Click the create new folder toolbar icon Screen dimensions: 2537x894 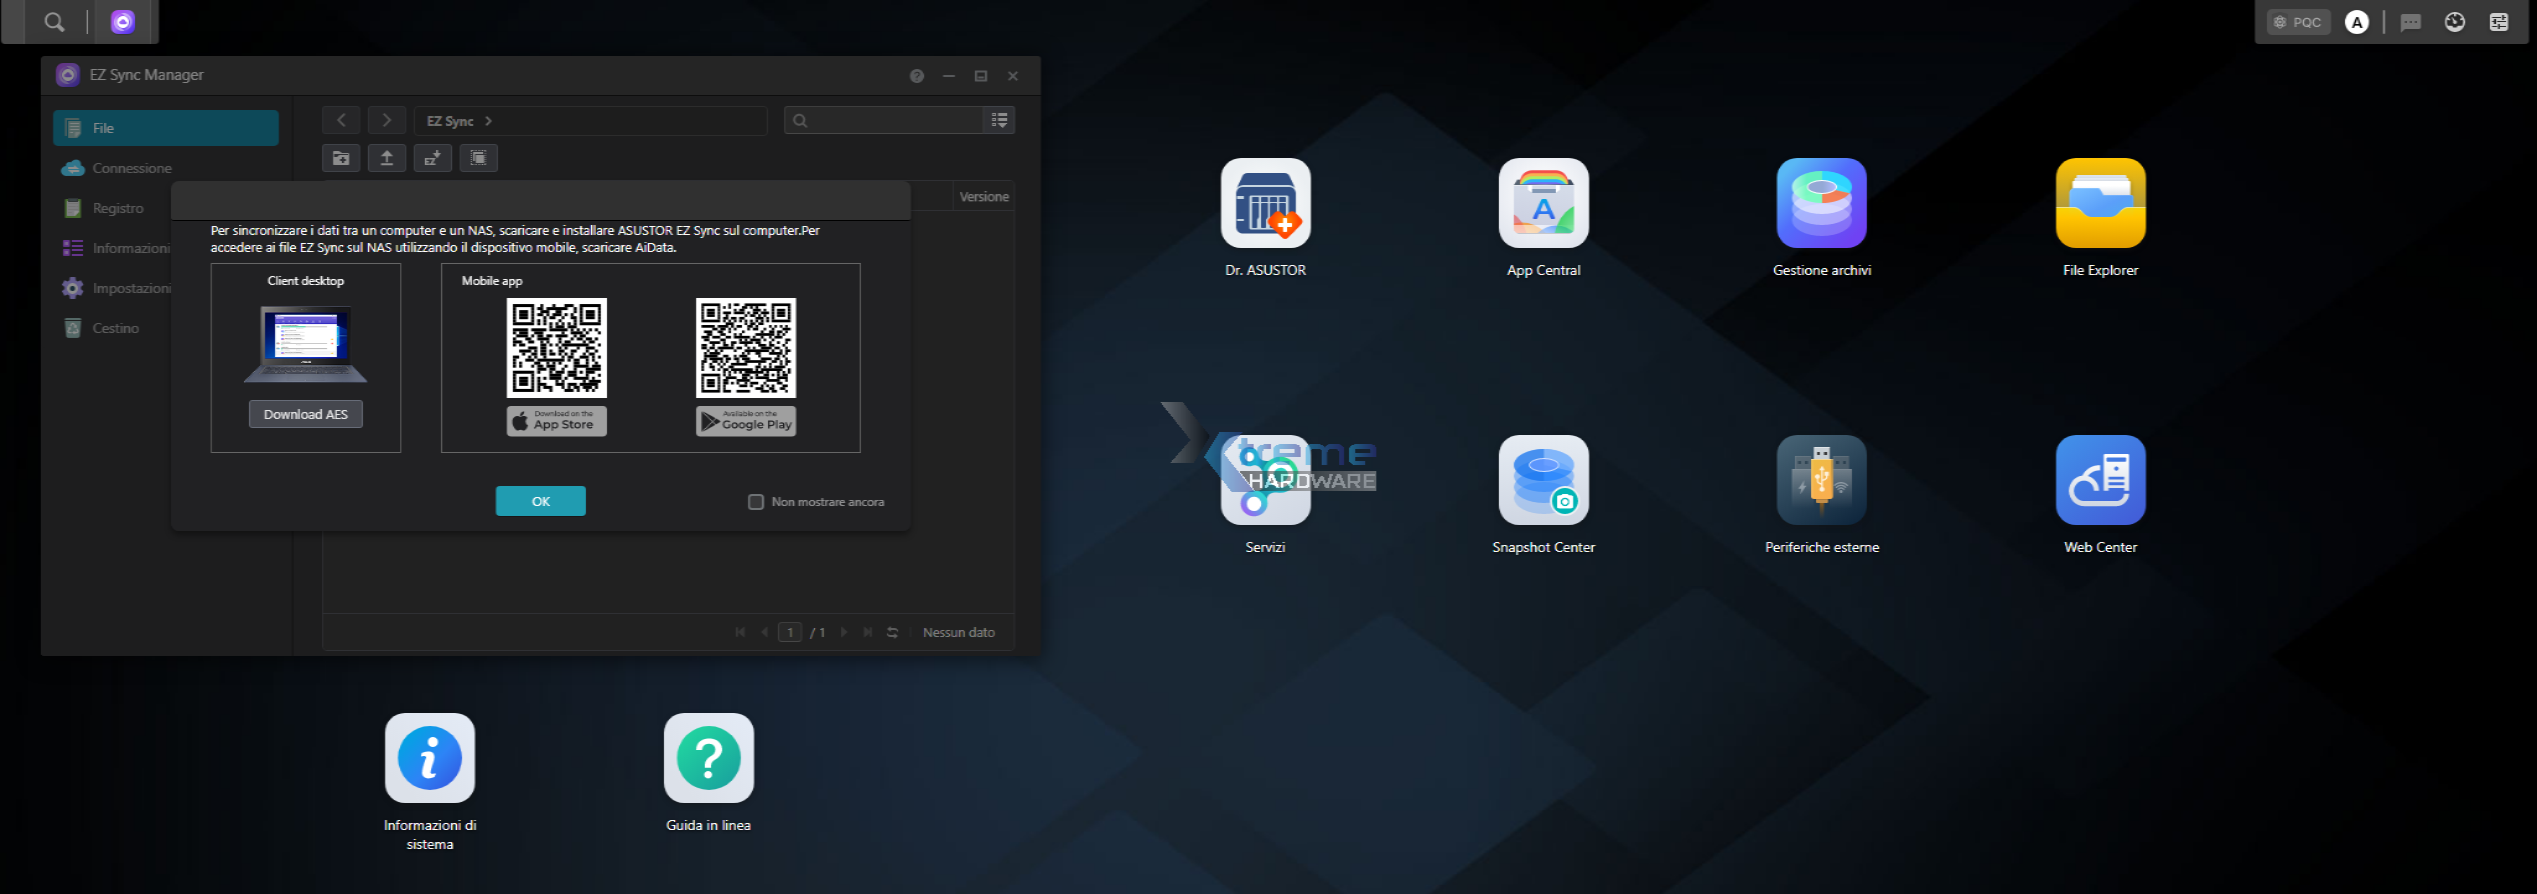pyautogui.click(x=341, y=158)
